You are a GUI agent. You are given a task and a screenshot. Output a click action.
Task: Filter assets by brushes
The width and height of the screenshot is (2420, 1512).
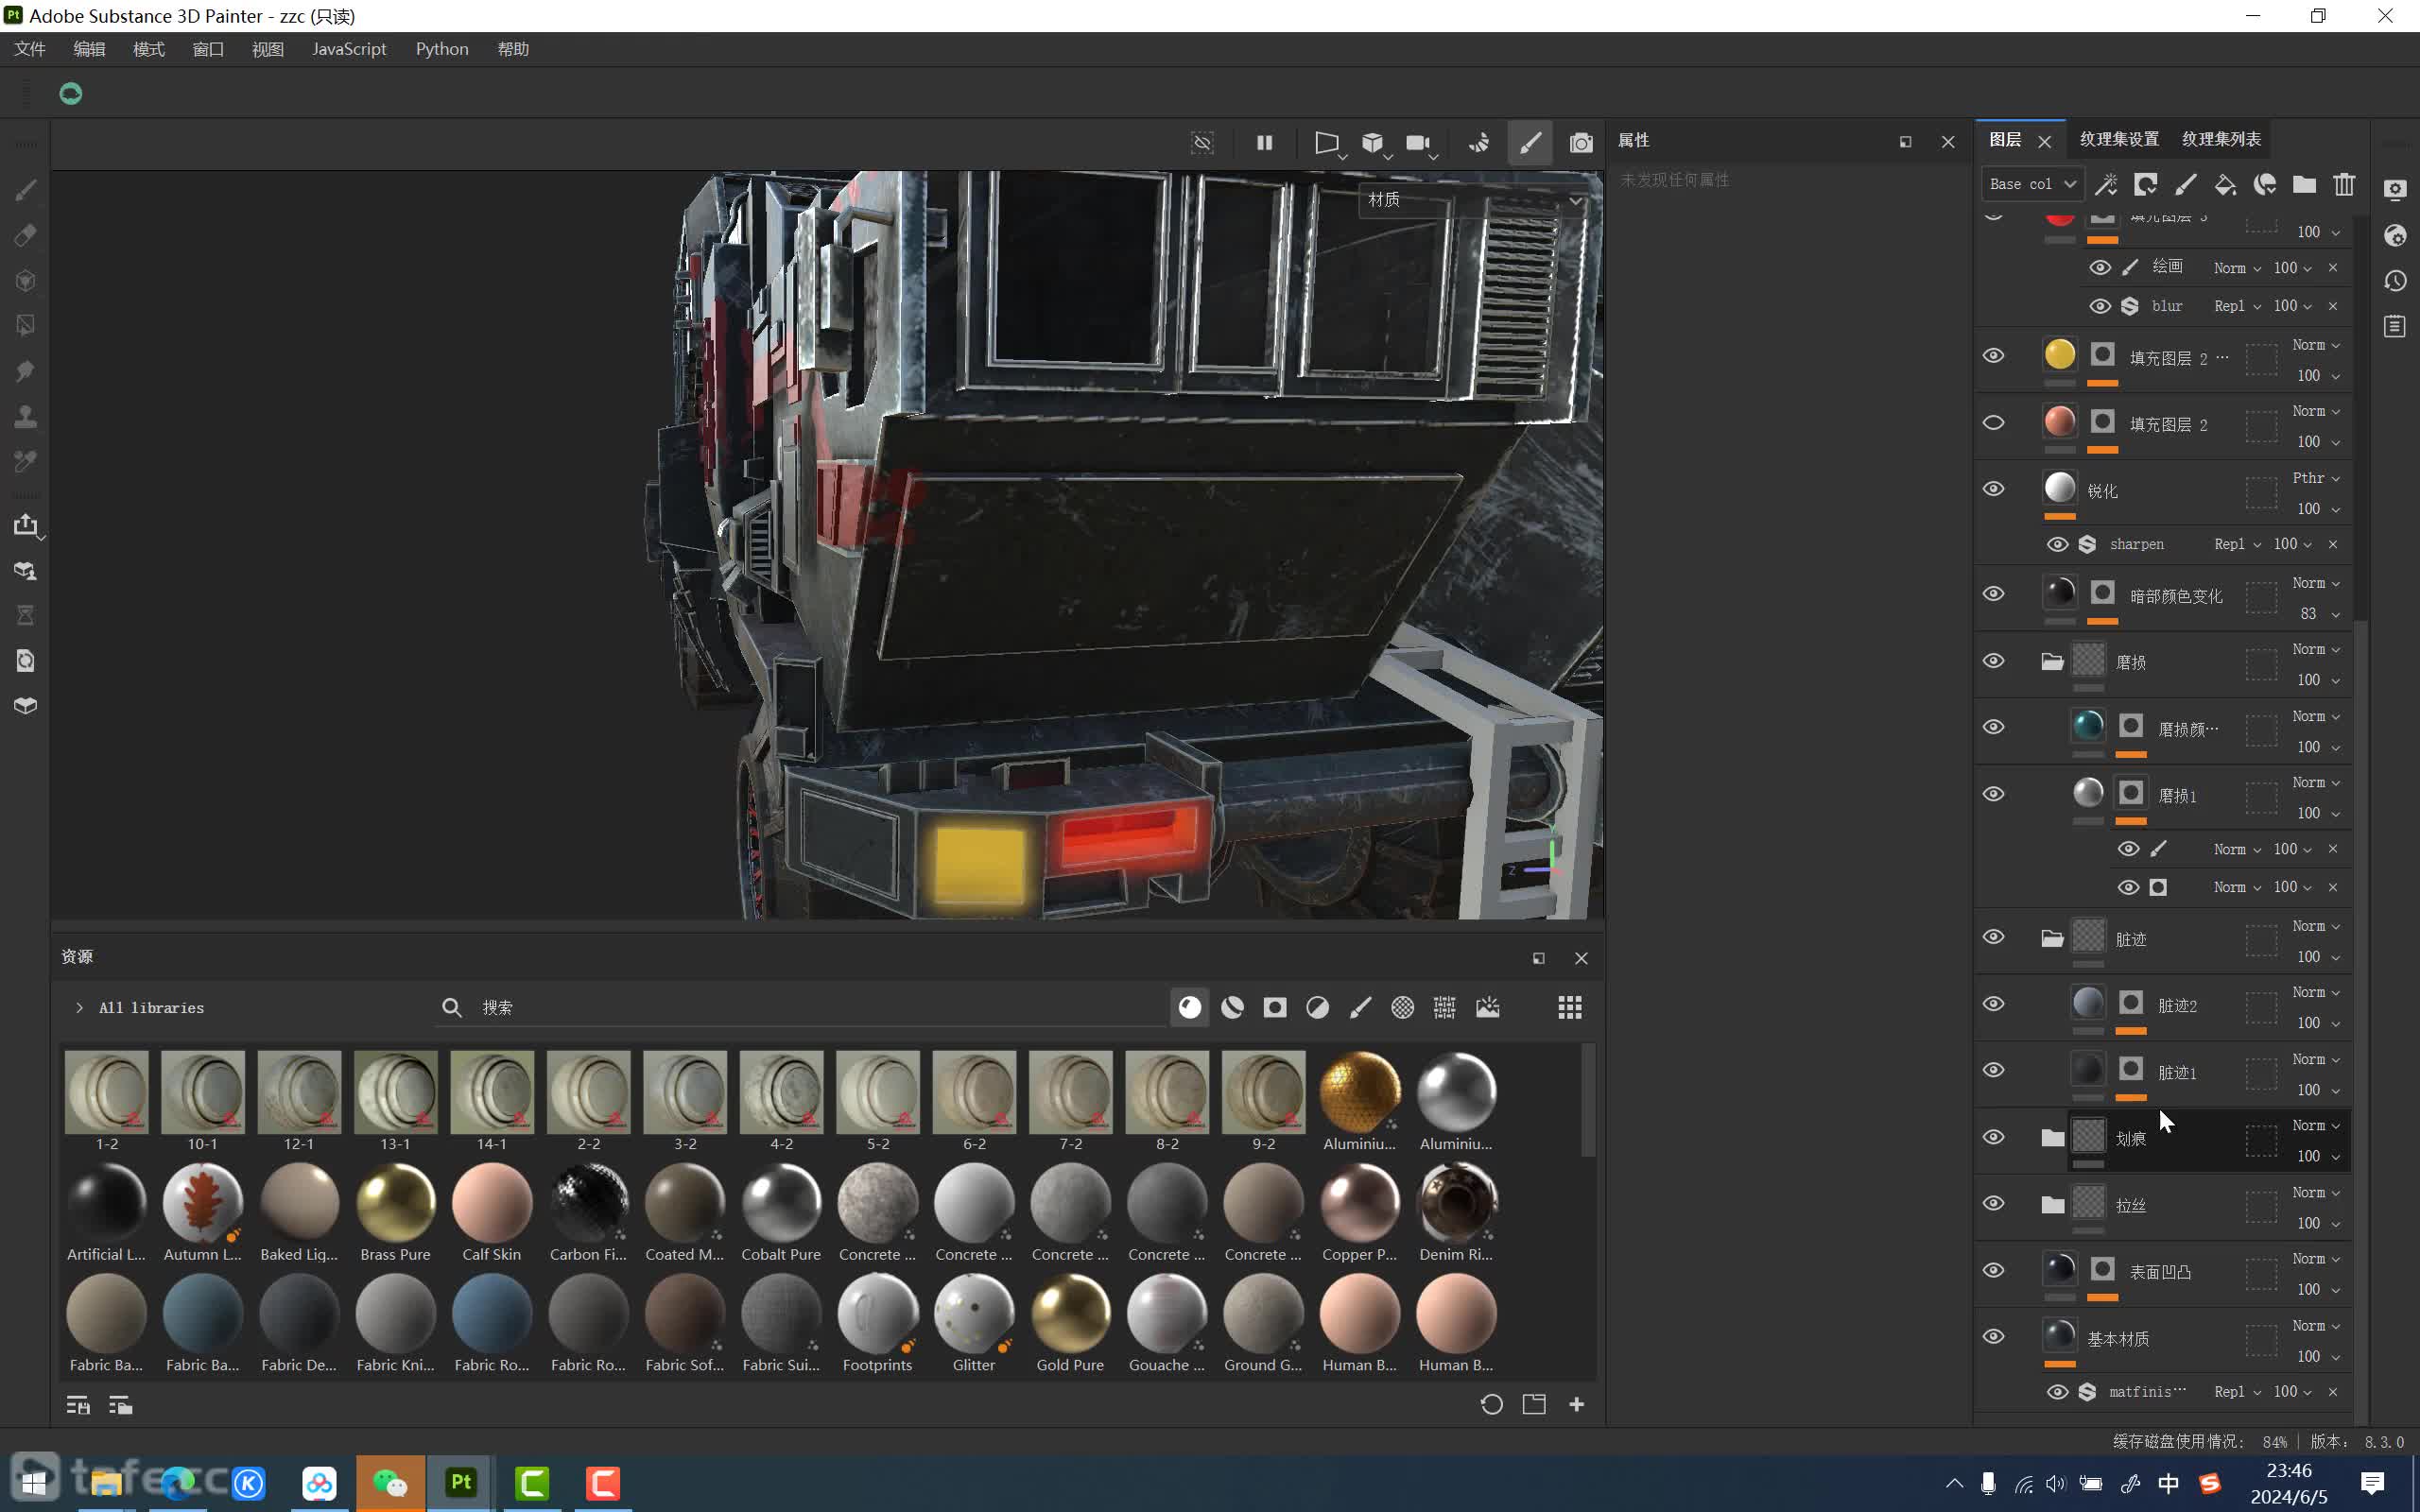1360,1007
